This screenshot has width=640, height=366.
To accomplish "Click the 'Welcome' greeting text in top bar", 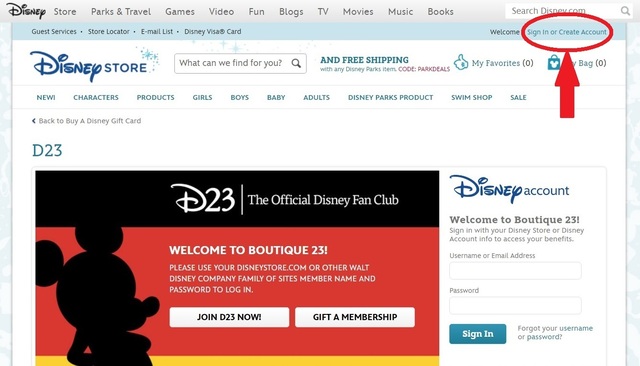I will pos(504,32).
